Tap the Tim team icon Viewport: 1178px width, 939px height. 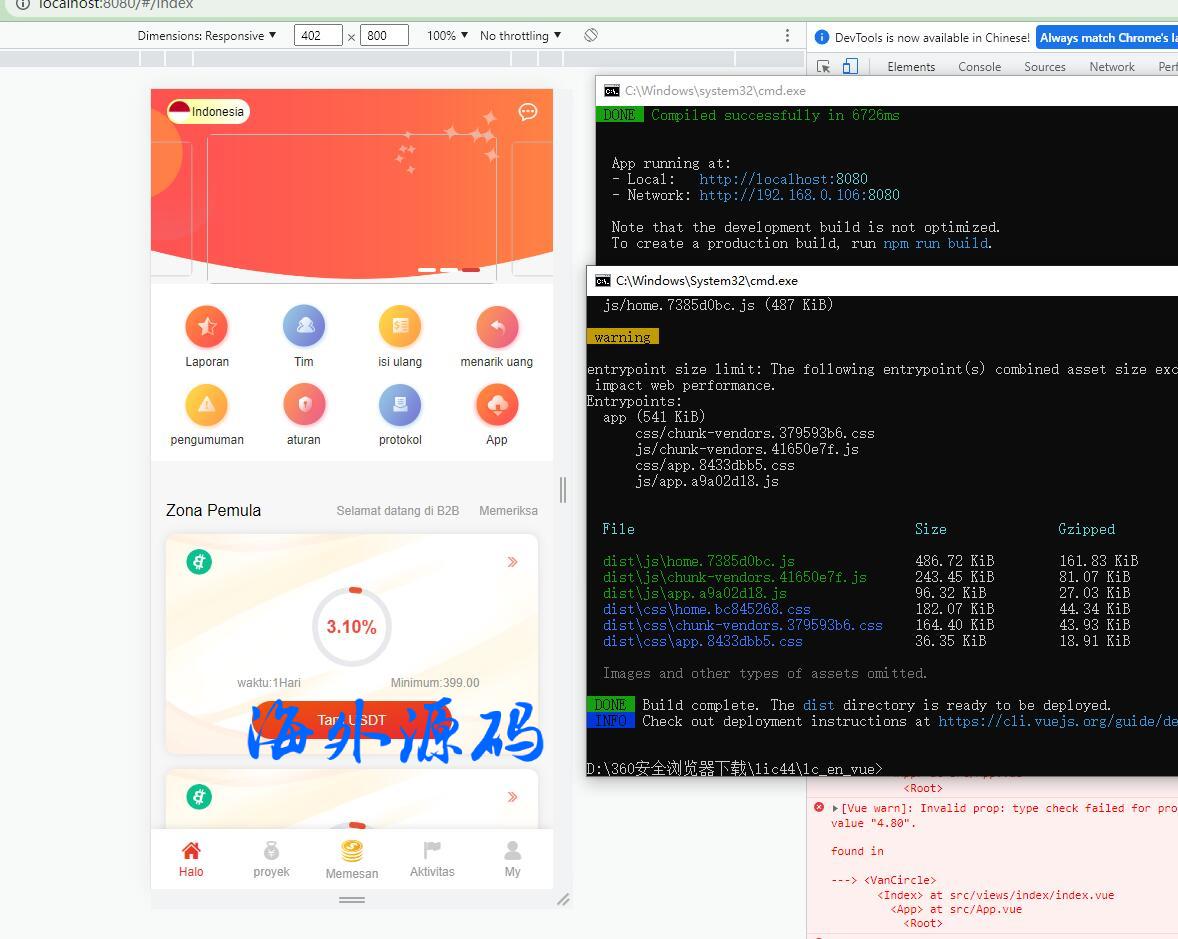click(304, 327)
